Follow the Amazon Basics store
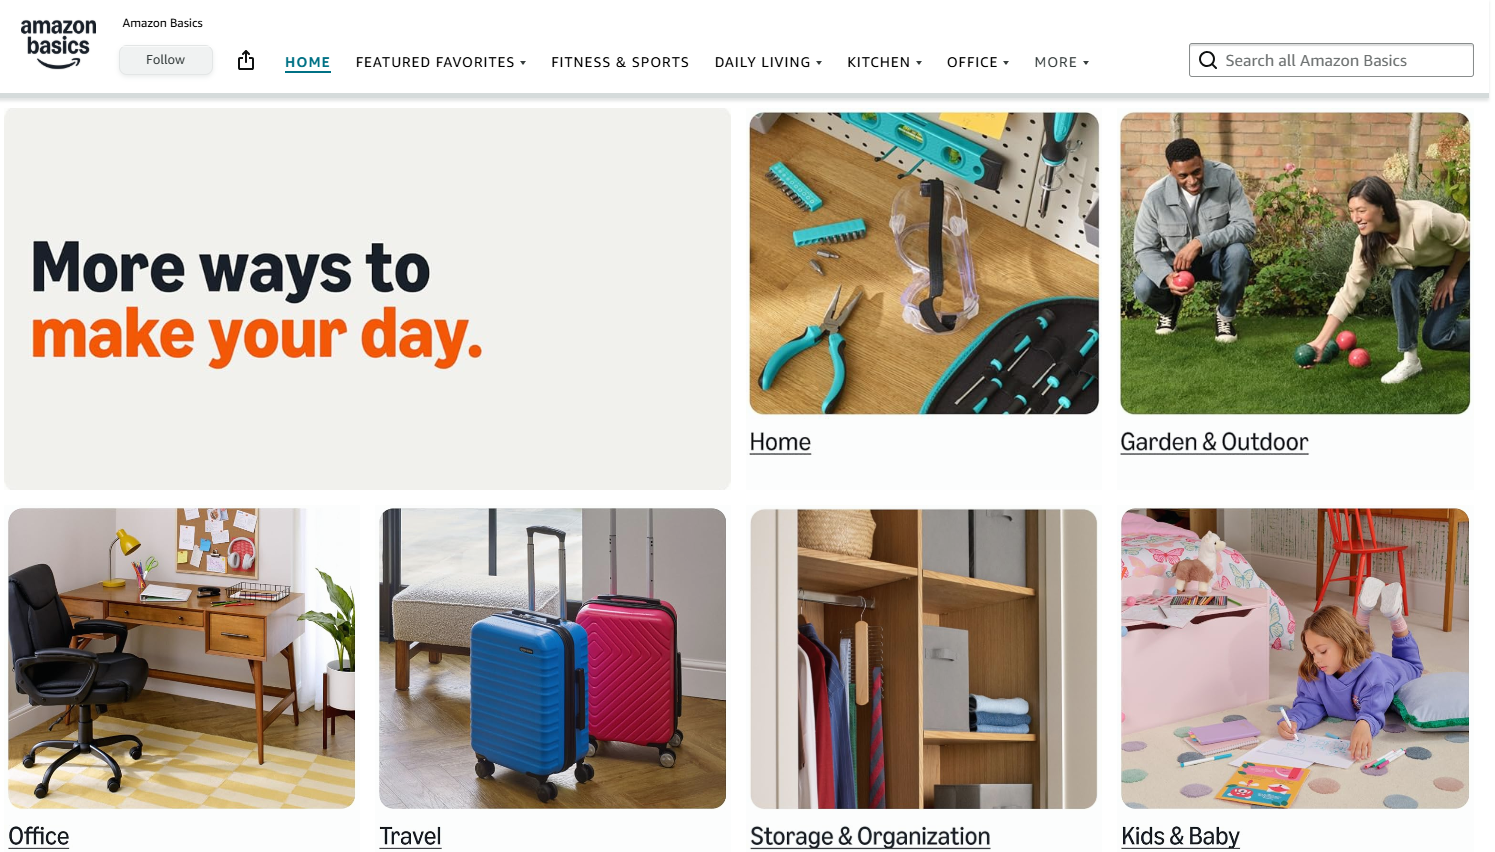Screen dimensions: 1495x852 (x=166, y=60)
